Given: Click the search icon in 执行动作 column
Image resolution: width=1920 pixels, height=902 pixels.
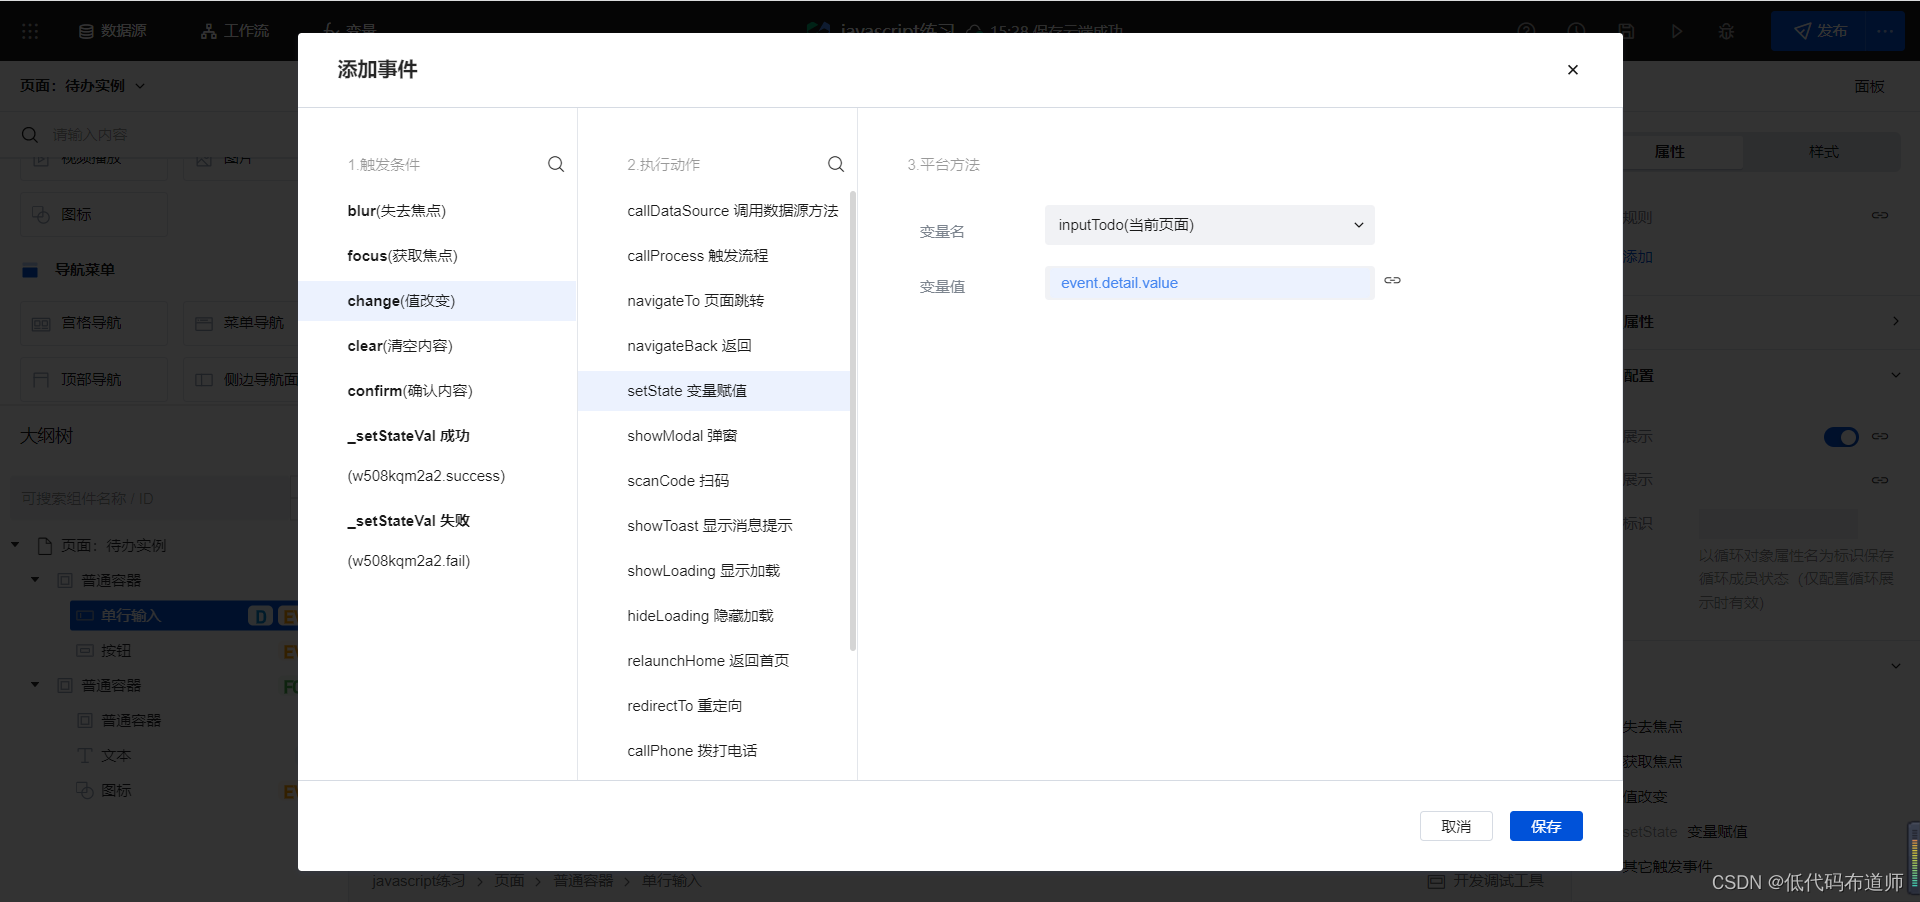Looking at the screenshot, I should pos(836,164).
